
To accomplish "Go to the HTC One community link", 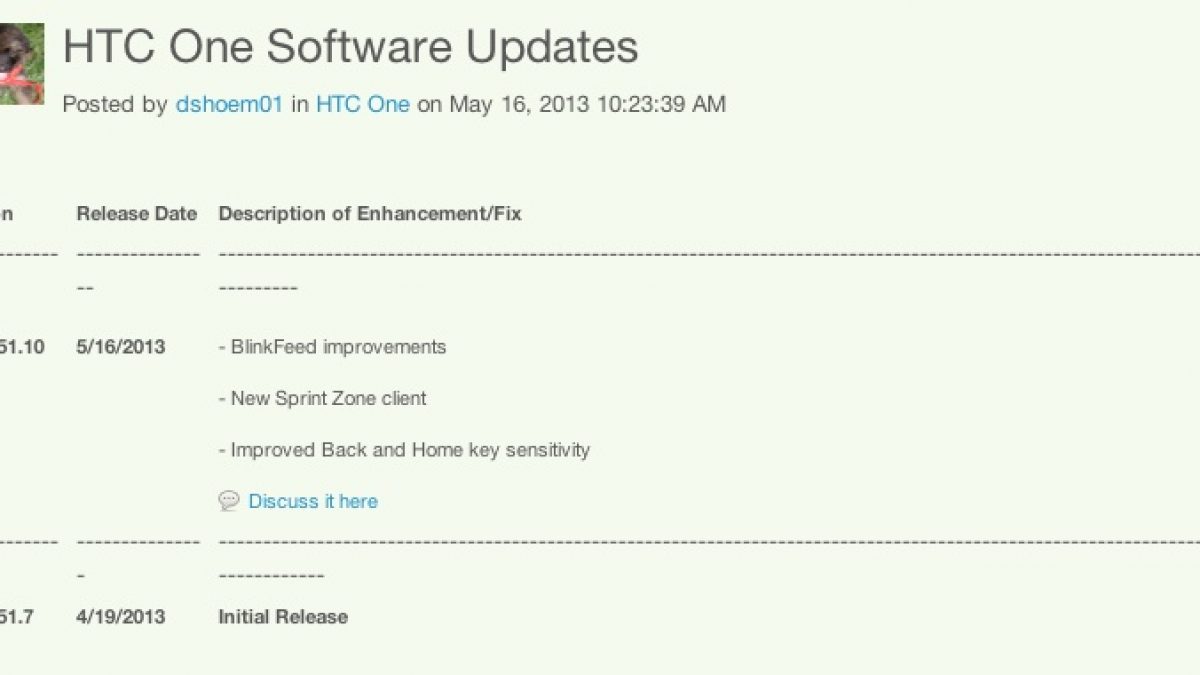I will (x=363, y=104).
